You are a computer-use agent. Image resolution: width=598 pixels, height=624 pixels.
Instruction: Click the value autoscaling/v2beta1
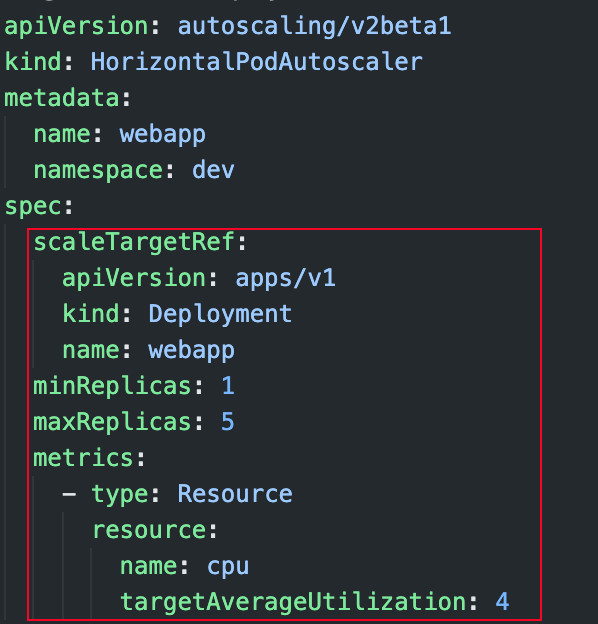(x=314, y=26)
